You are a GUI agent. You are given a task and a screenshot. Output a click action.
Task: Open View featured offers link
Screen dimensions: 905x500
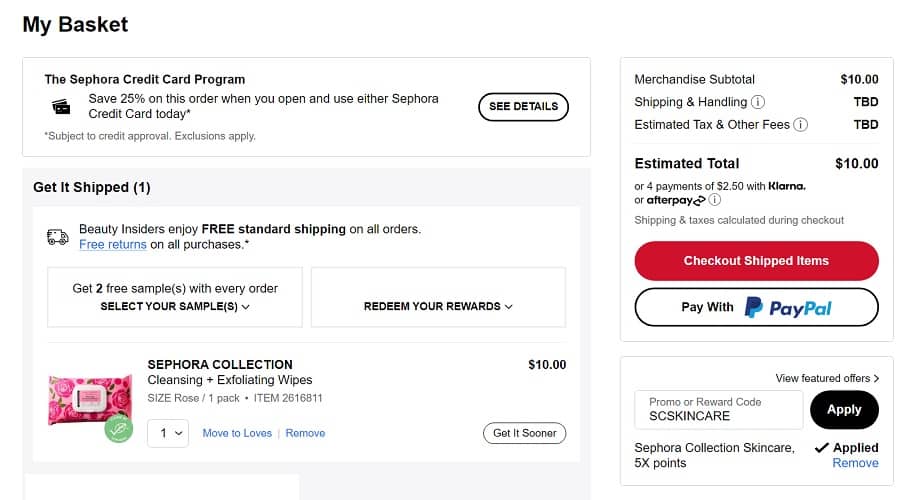827,378
